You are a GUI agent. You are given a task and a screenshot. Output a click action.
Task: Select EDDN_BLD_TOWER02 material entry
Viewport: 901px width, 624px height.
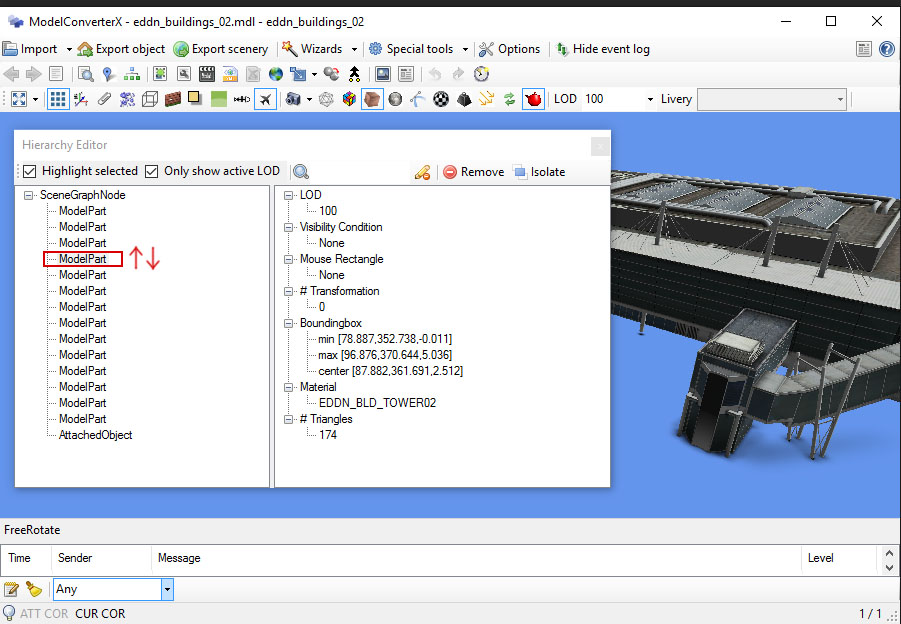[x=378, y=403]
